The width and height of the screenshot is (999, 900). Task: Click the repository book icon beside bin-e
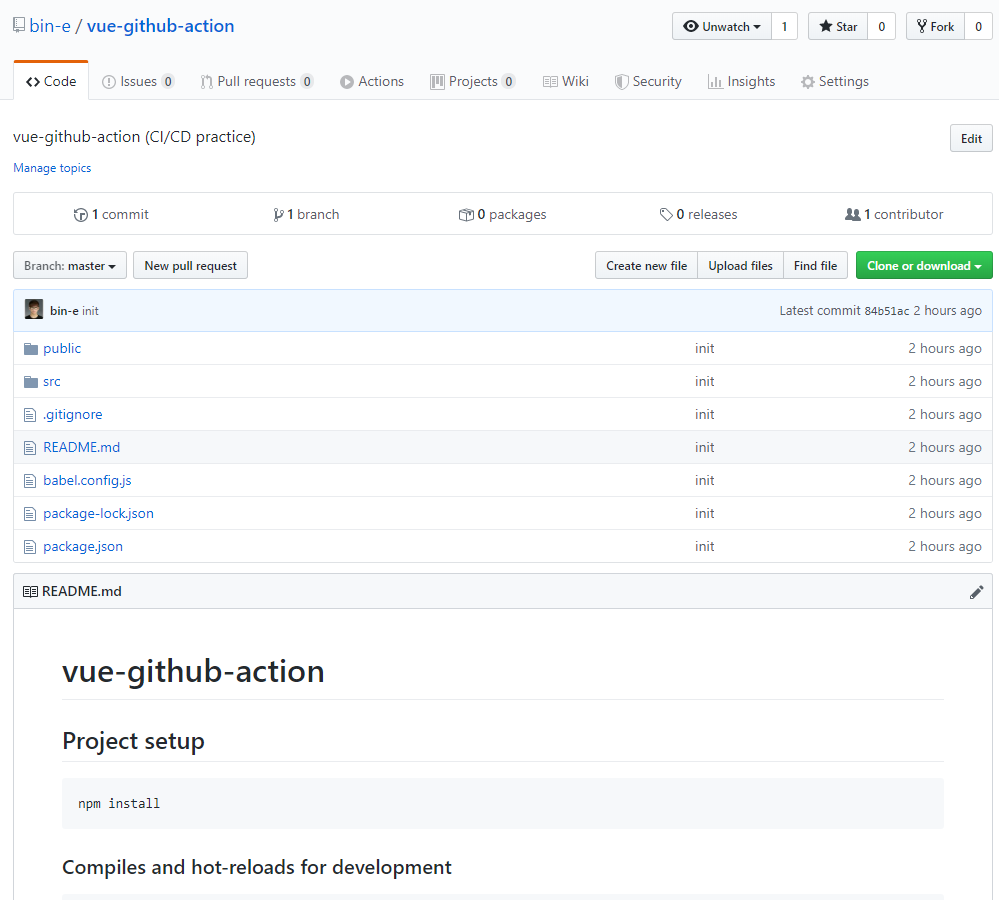coord(19,25)
